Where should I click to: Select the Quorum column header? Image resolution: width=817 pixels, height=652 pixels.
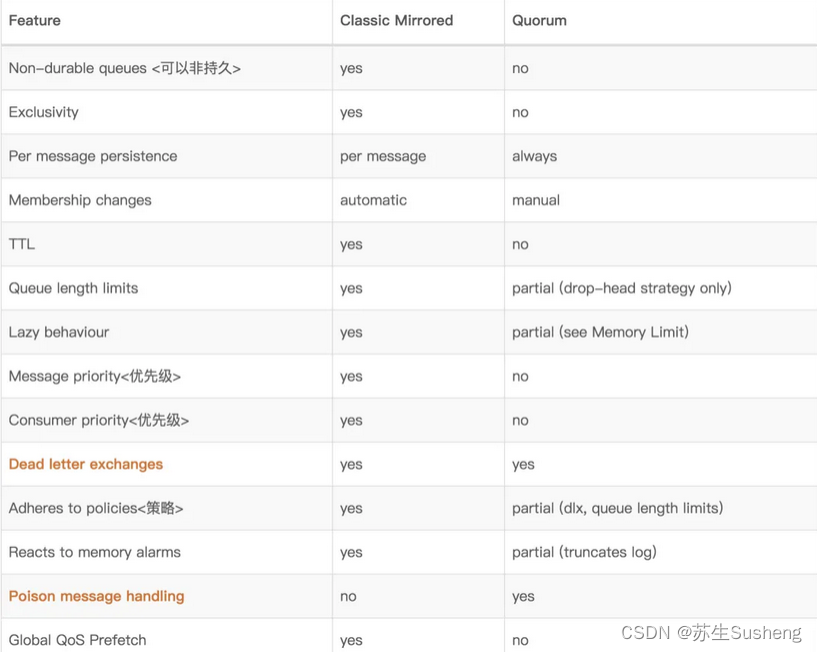[x=539, y=20]
